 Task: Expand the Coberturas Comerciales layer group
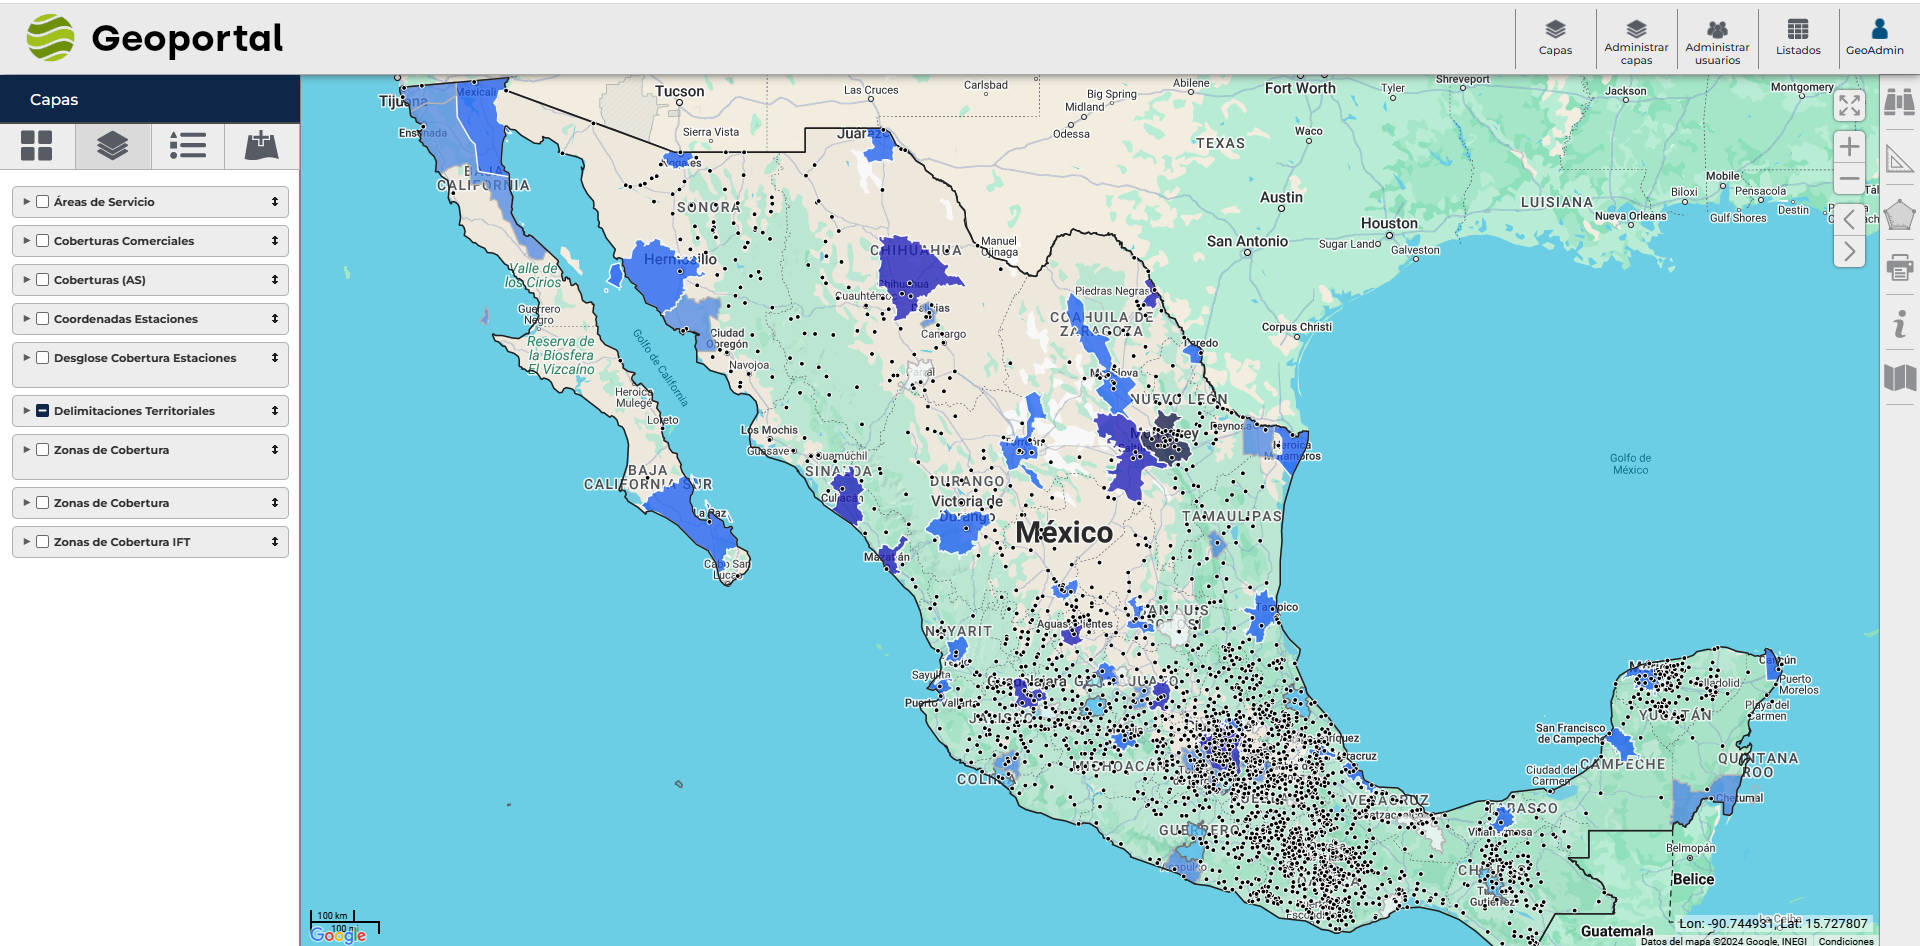pyautogui.click(x=27, y=241)
